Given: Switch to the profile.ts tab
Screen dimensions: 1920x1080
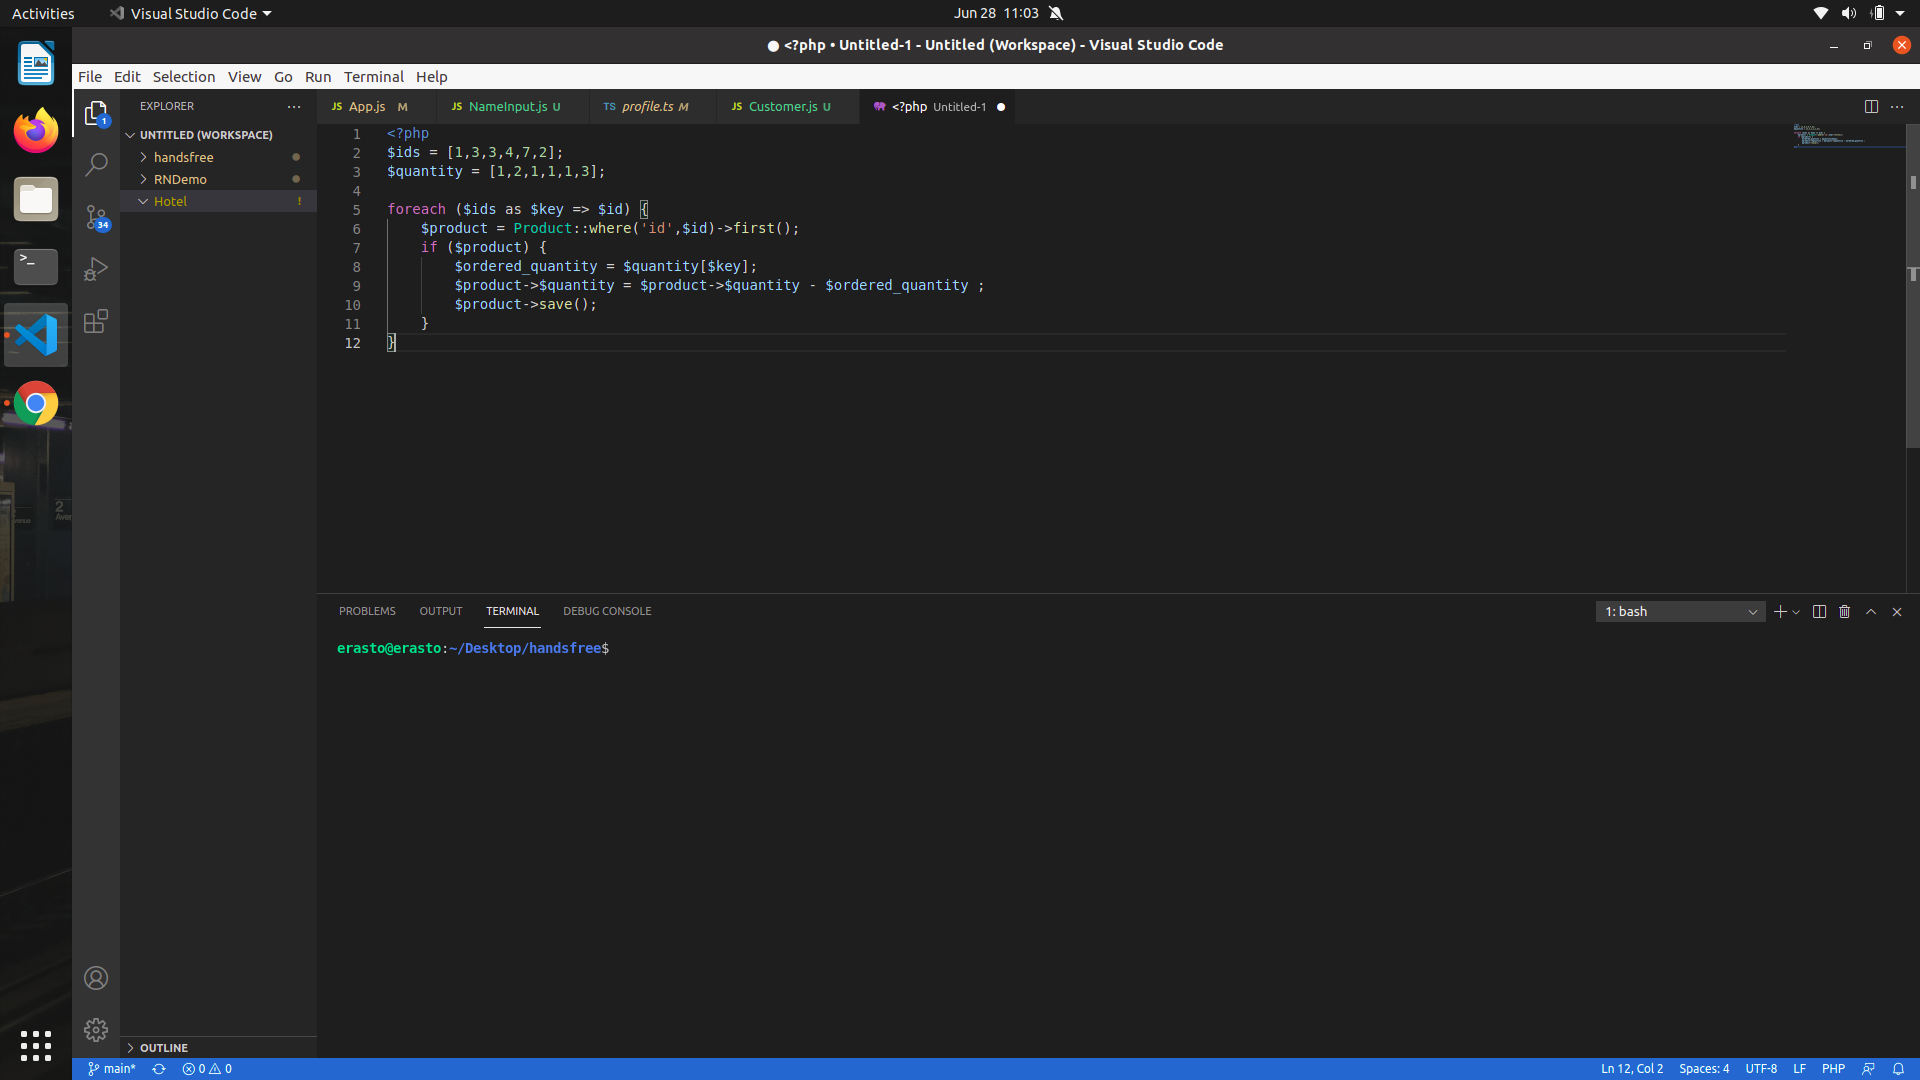Looking at the screenshot, I should pyautogui.click(x=647, y=106).
